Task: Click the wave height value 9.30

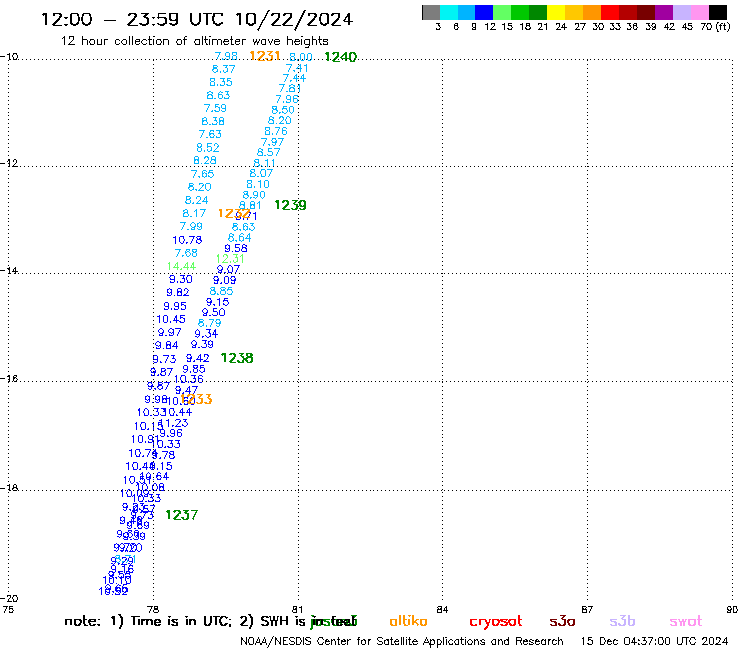Action: coord(181,279)
